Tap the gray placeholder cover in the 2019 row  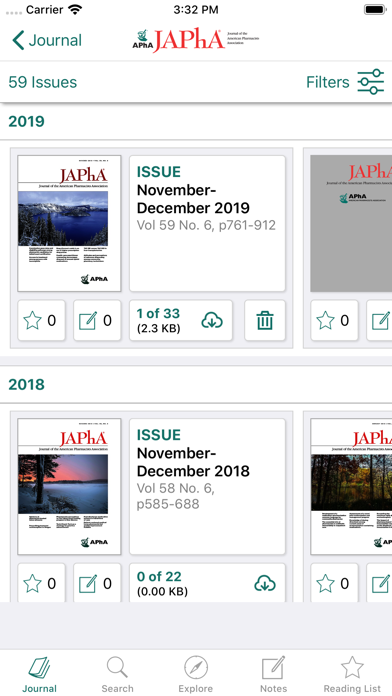click(x=351, y=223)
